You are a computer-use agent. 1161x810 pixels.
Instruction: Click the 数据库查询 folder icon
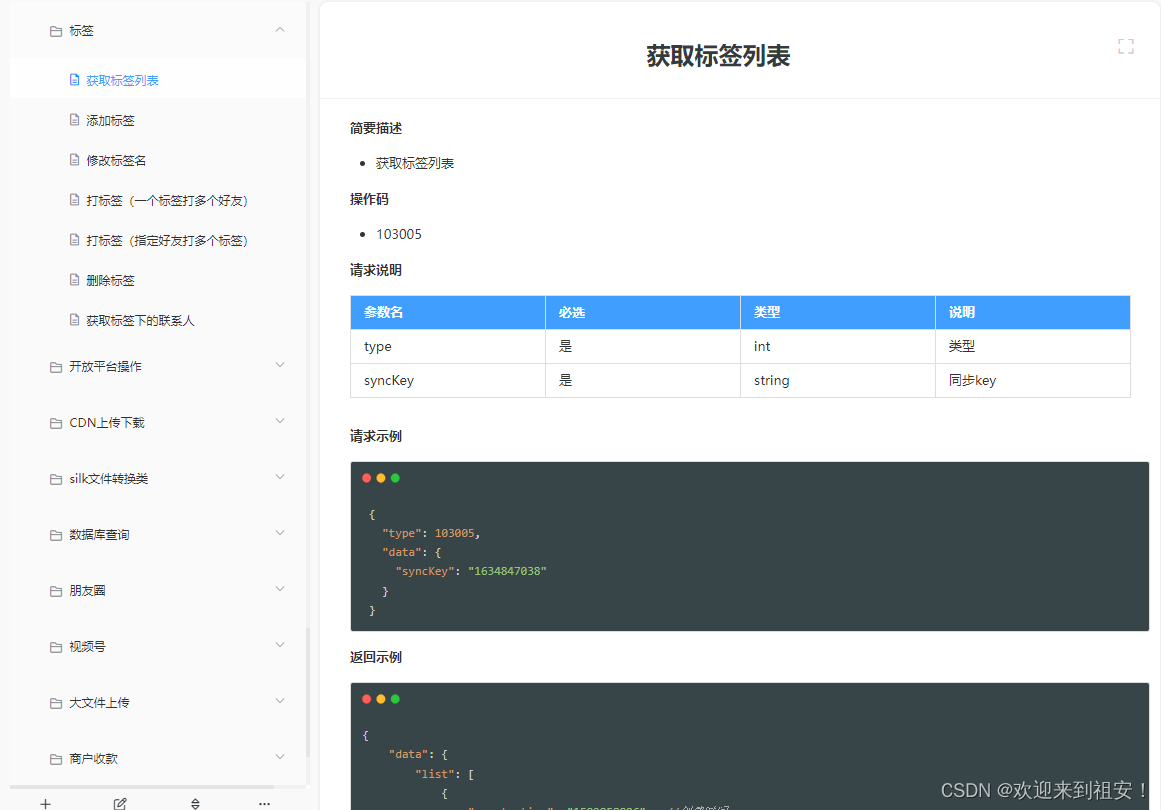[56, 535]
